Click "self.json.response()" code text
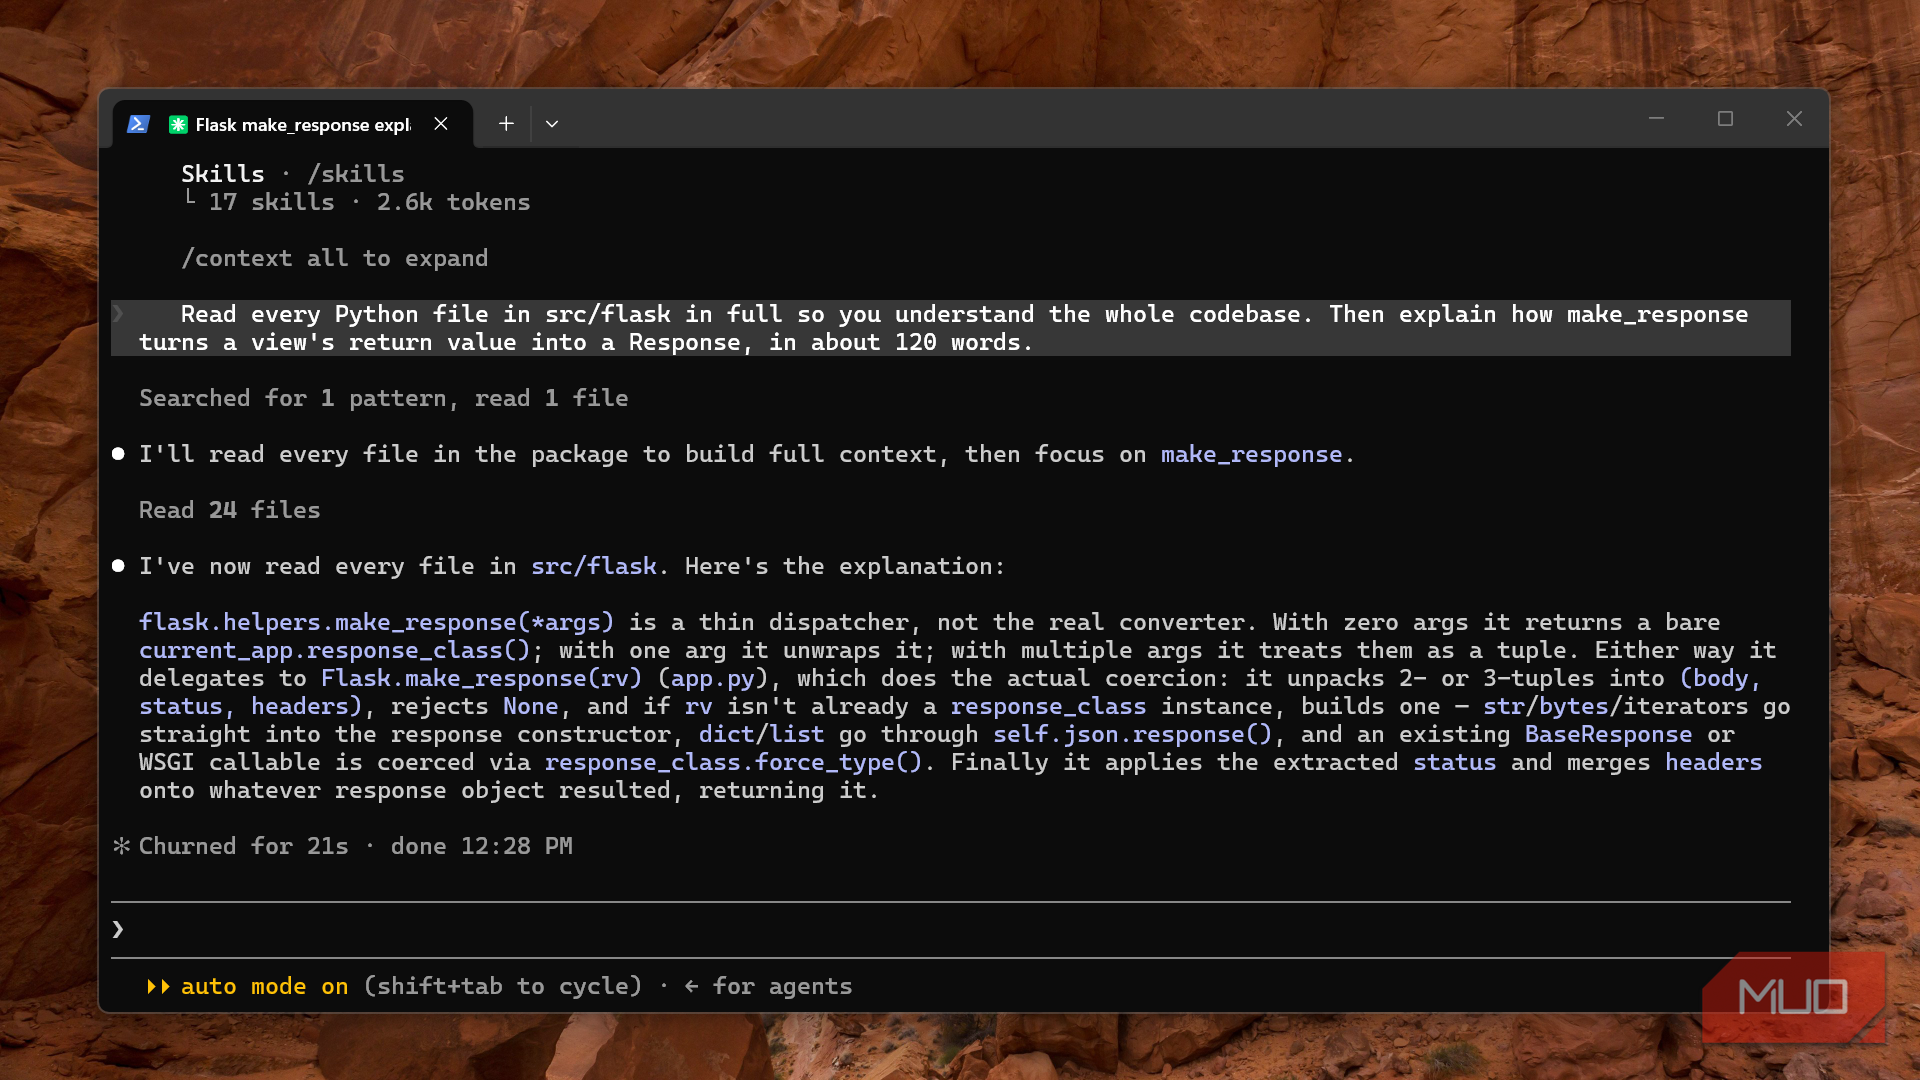Screen dimensions: 1920x1080 pos(1132,734)
